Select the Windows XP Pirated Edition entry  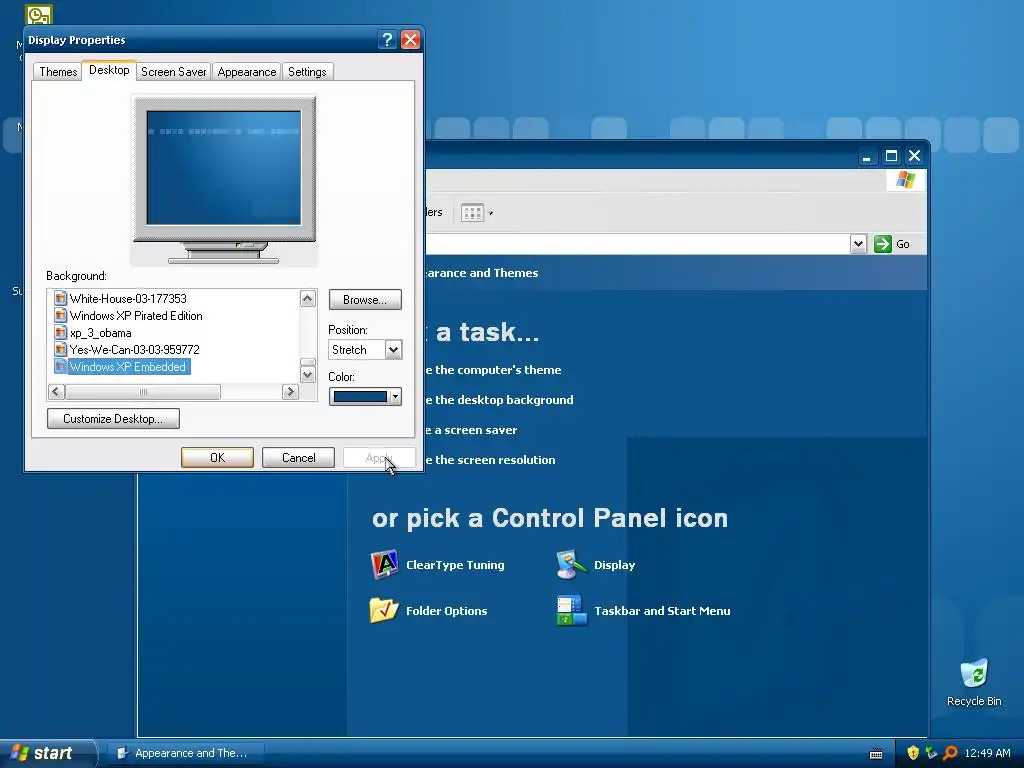click(x=136, y=315)
